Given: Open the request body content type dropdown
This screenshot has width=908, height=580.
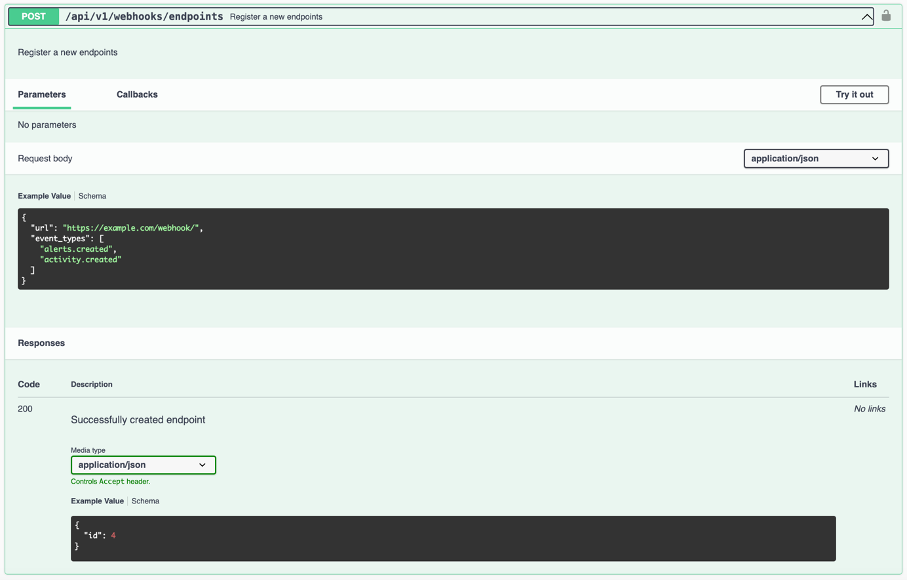Looking at the screenshot, I should click(816, 158).
